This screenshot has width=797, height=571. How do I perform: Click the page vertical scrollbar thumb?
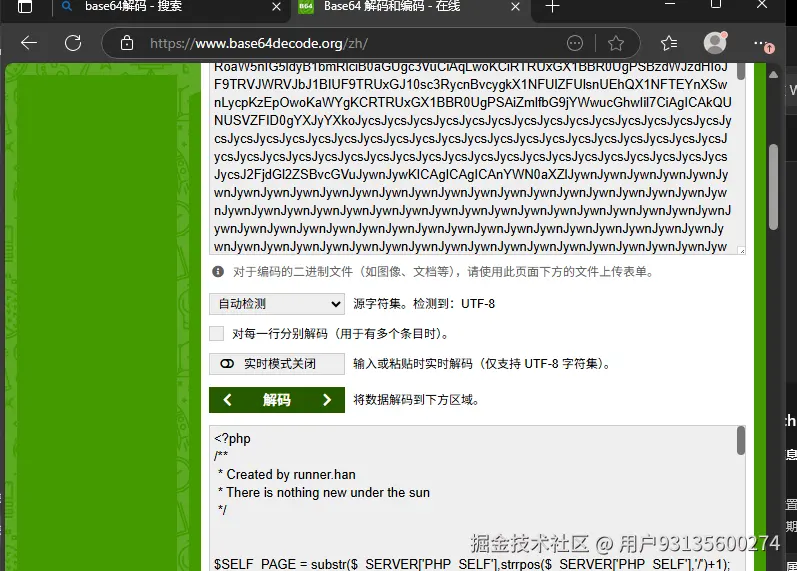[x=773, y=187]
